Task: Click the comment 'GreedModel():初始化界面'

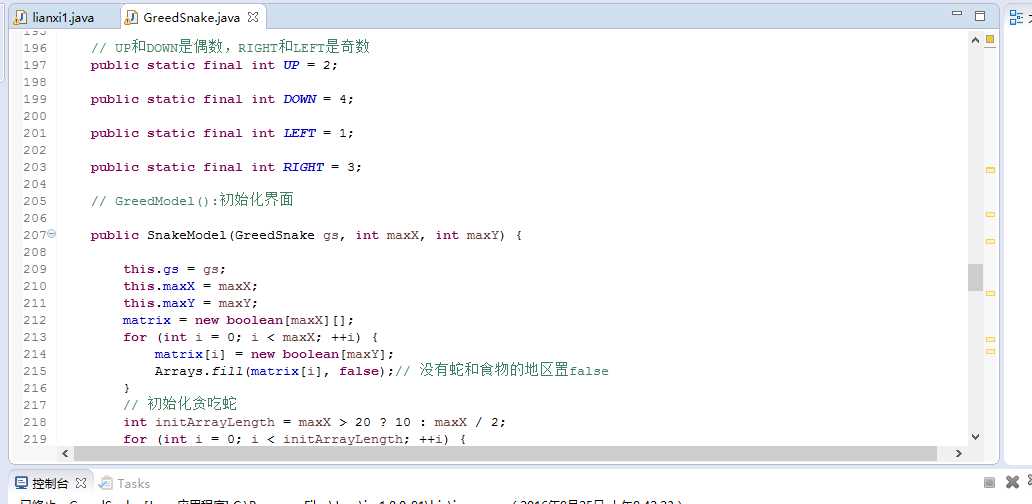Action: click(x=204, y=201)
